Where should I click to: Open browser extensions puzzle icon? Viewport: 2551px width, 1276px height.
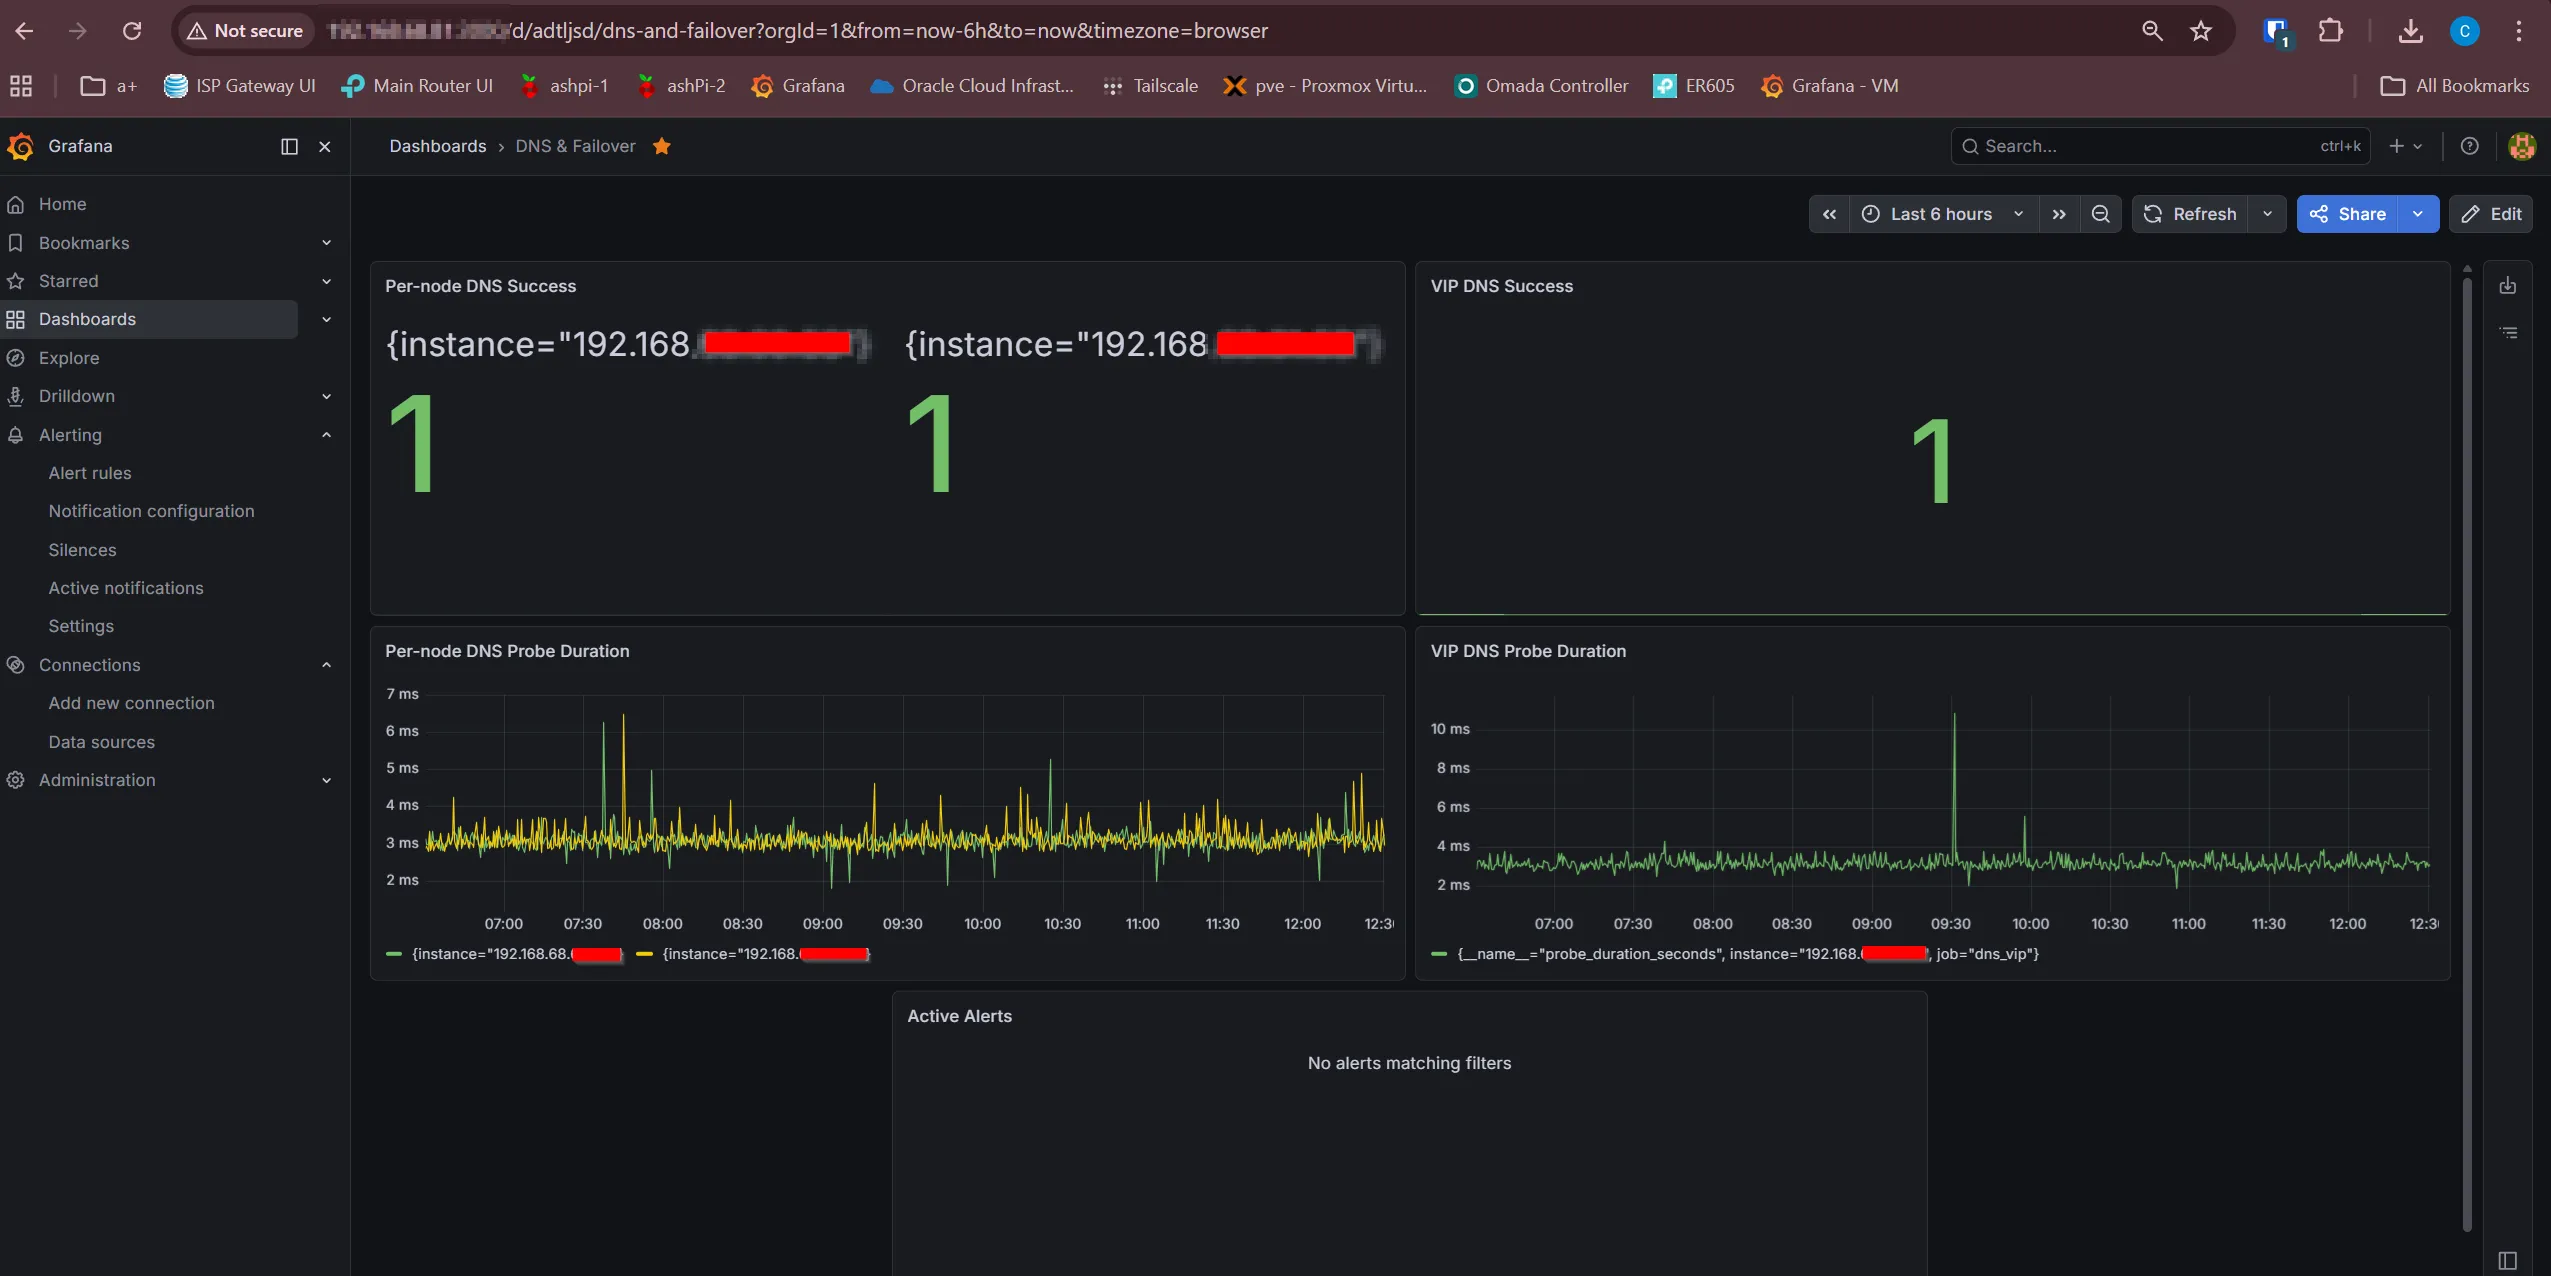(2330, 31)
